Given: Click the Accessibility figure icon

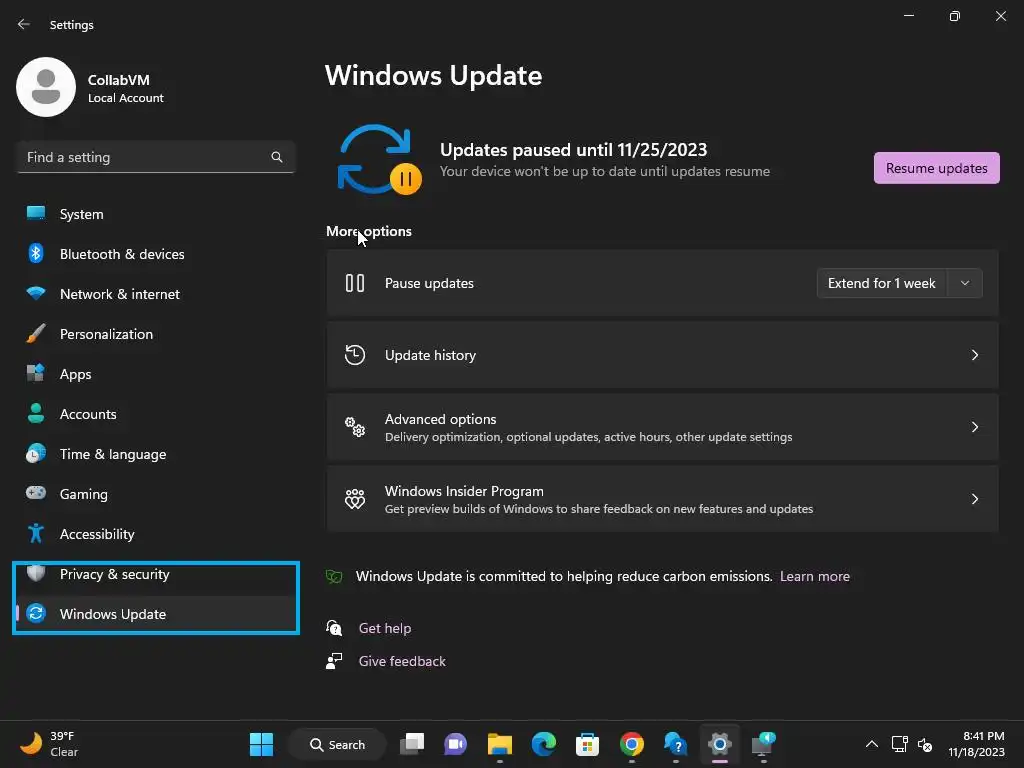Looking at the screenshot, I should coord(36,534).
